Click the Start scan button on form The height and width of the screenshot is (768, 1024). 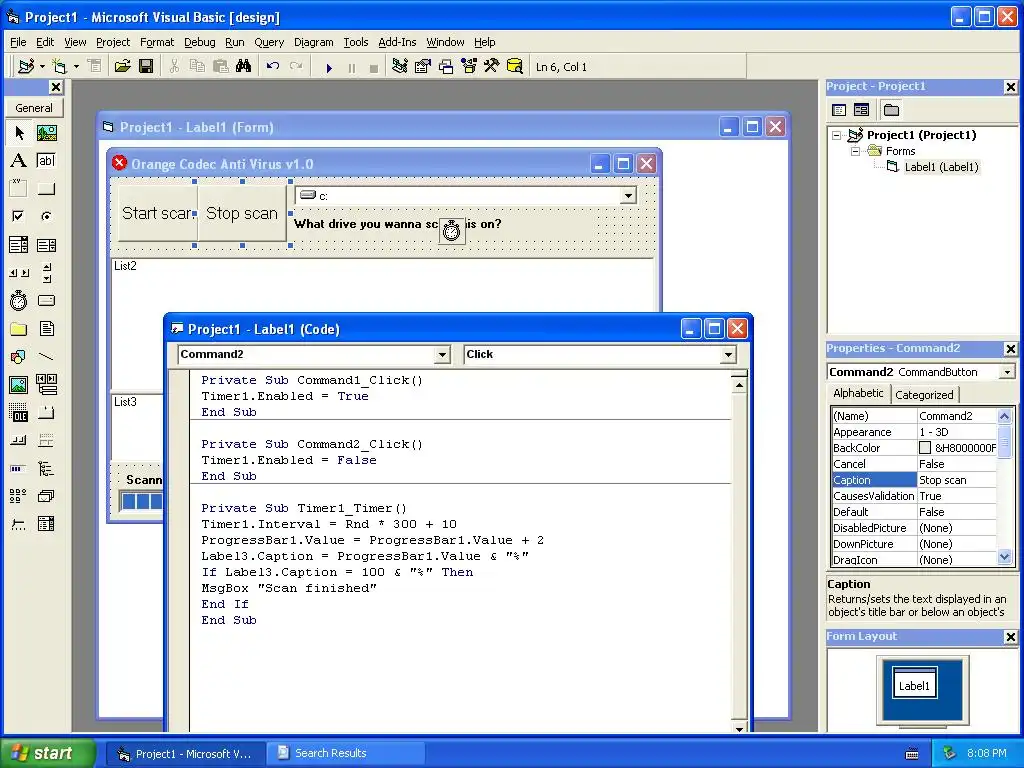[x=157, y=213]
